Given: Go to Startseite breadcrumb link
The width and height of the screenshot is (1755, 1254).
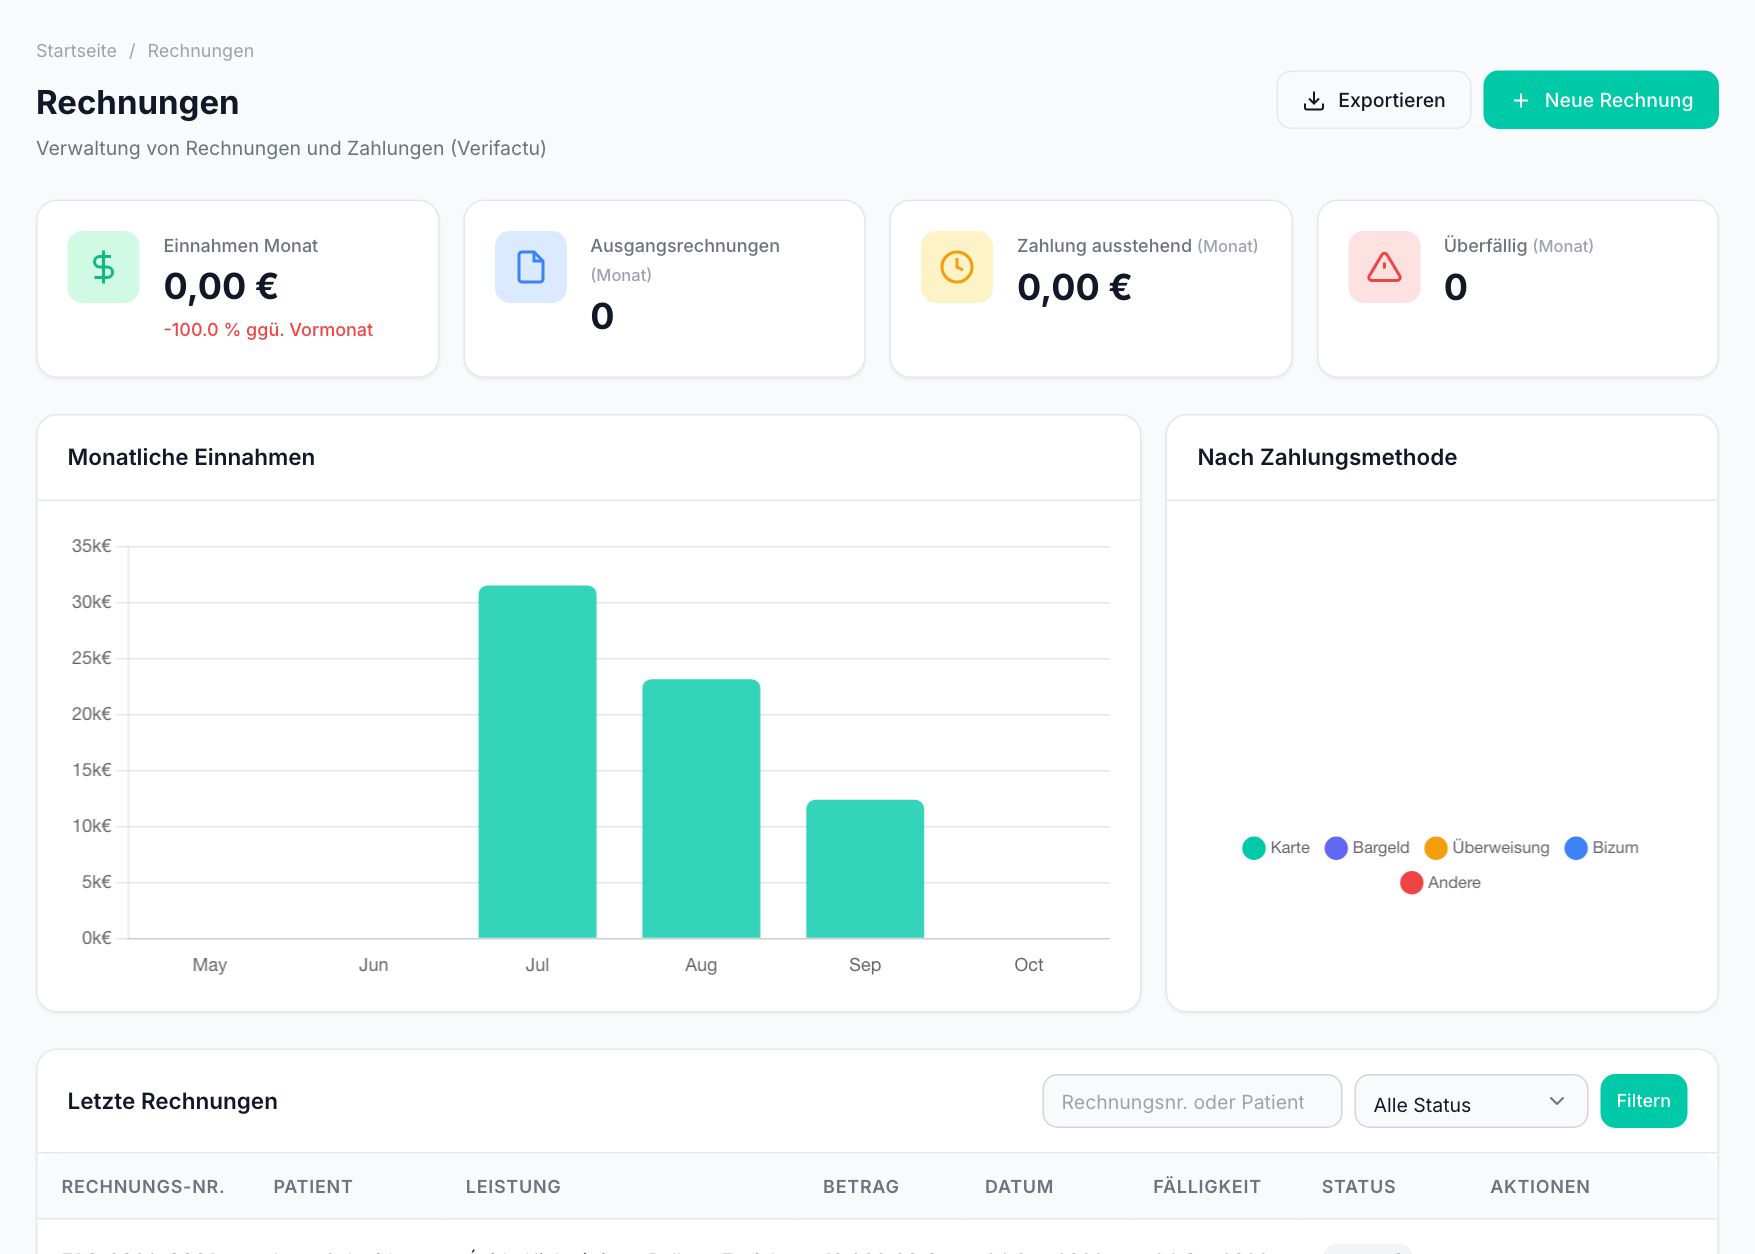Looking at the screenshot, I should click(x=76, y=51).
